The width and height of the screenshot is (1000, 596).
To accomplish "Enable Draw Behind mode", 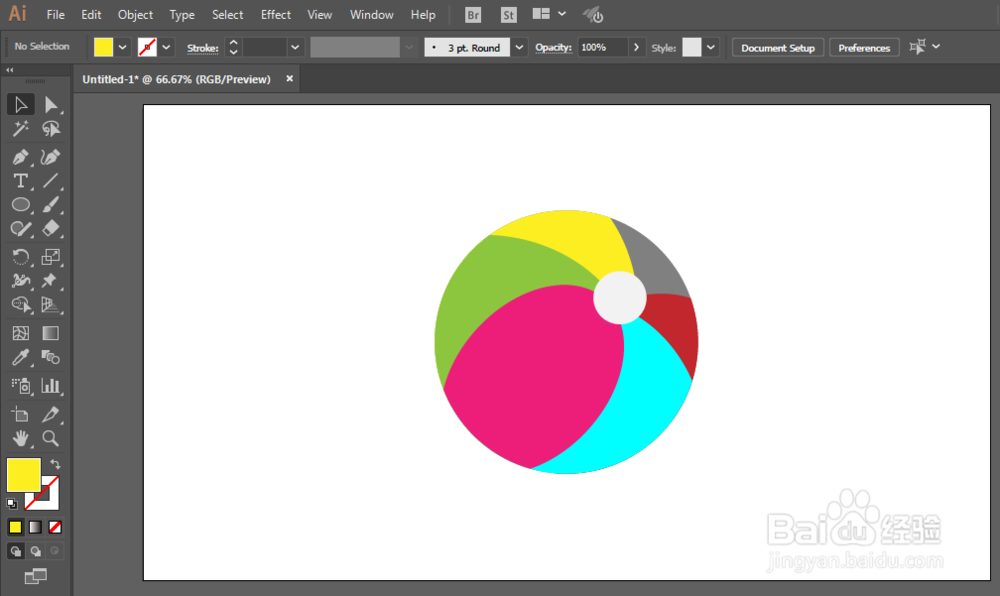I will [35, 551].
